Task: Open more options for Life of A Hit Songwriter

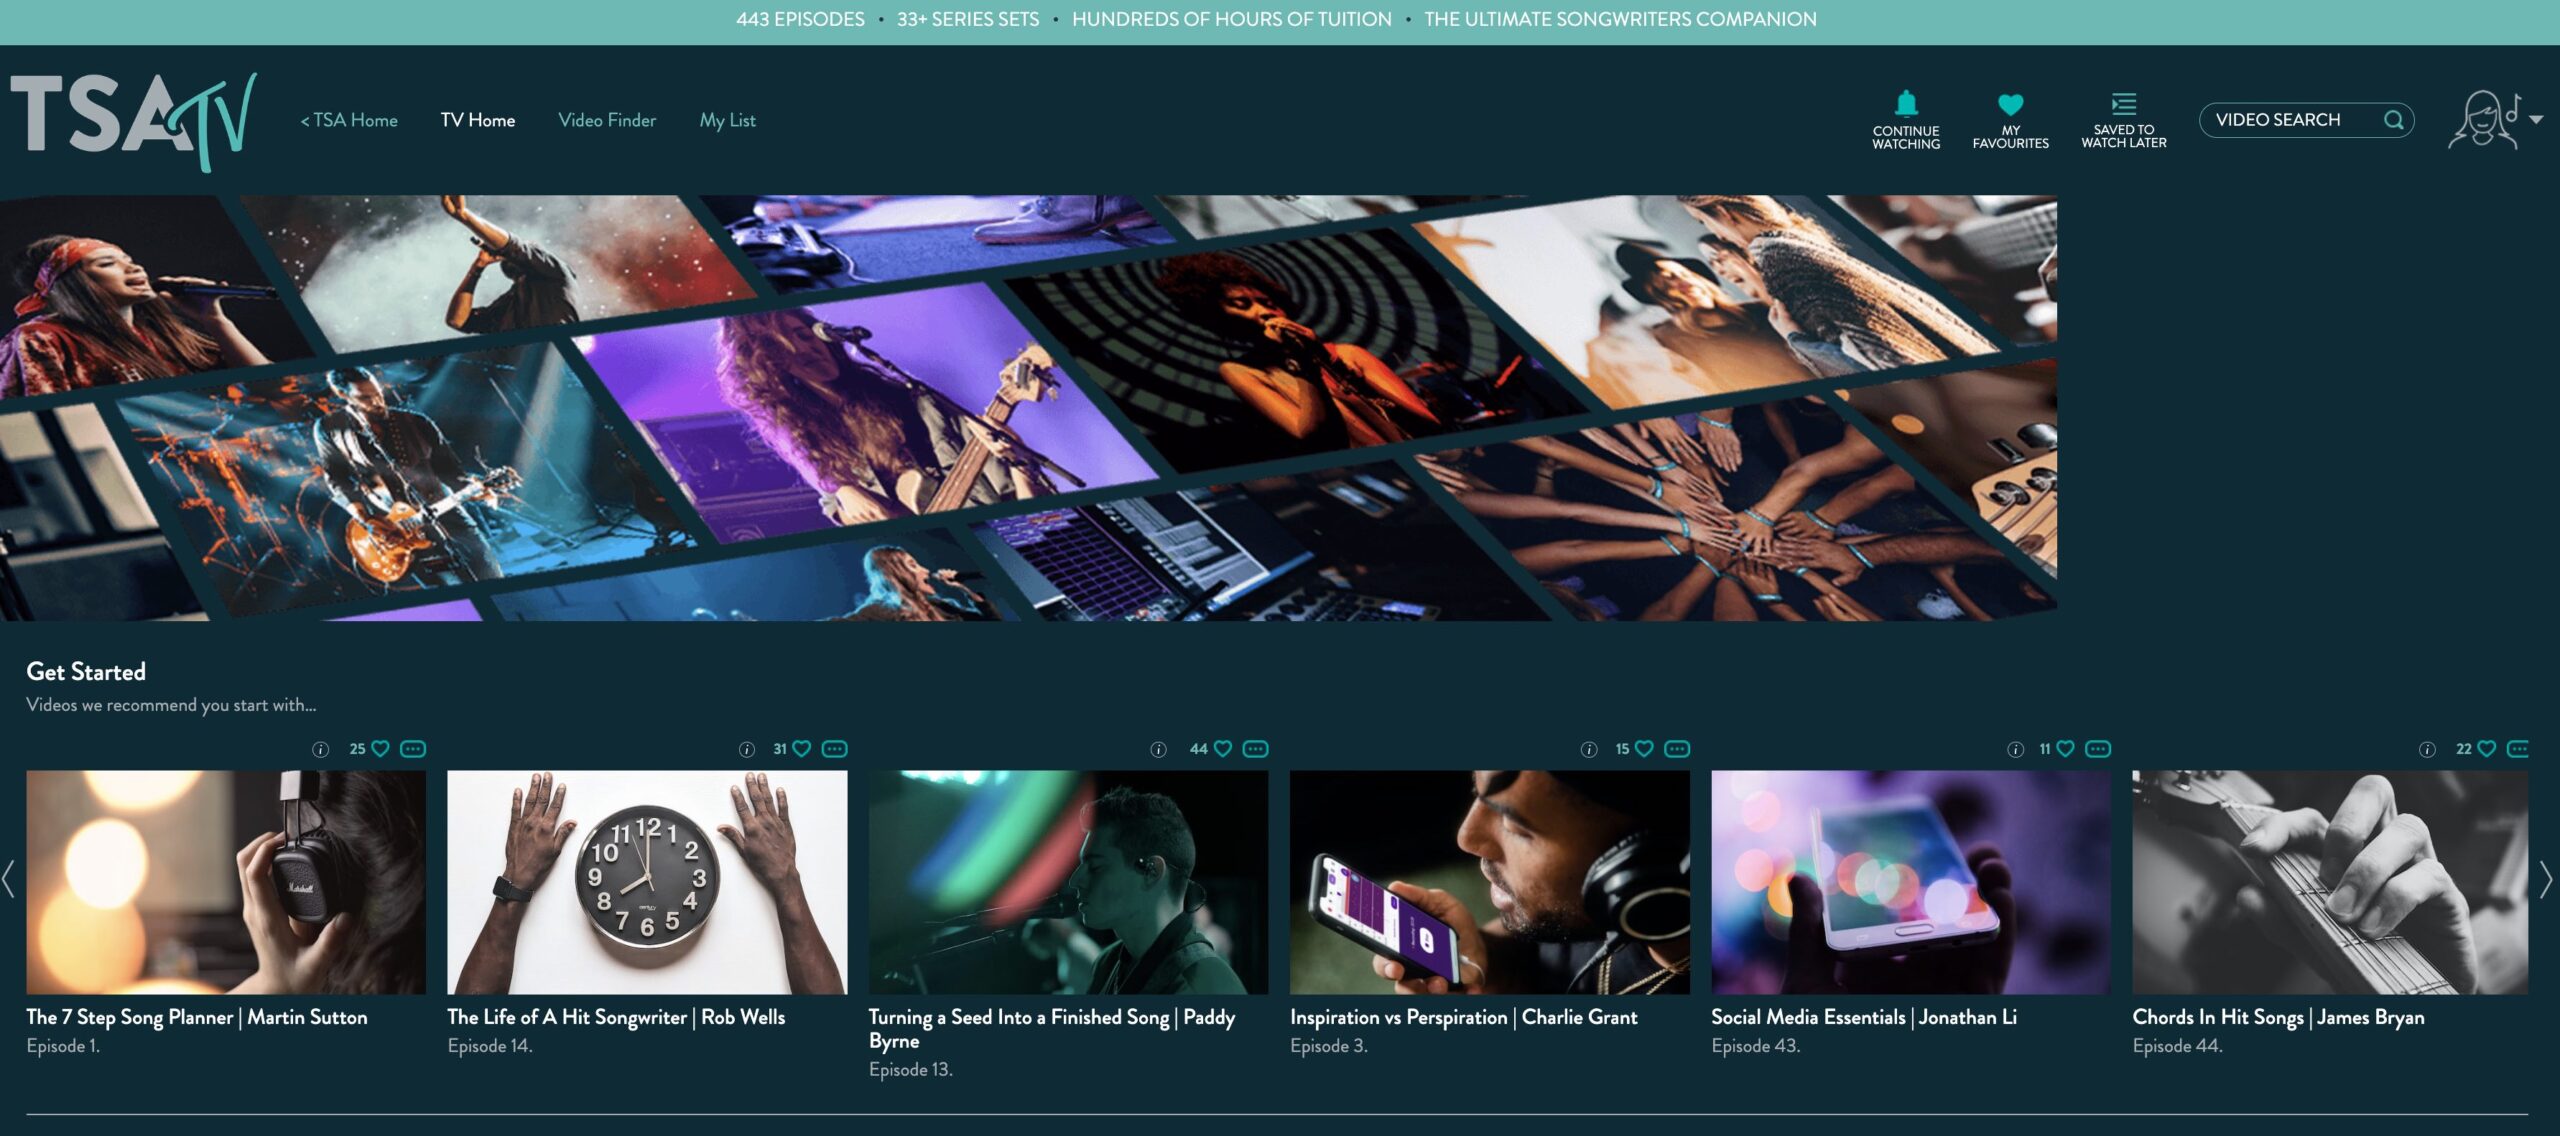Action: pyautogui.click(x=834, y=749)
